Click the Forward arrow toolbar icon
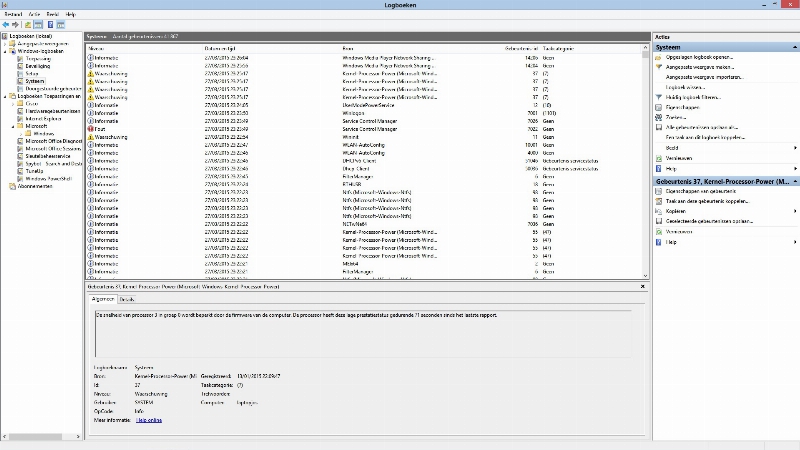This screenshot has width=800, height=450. coord(15,24)
